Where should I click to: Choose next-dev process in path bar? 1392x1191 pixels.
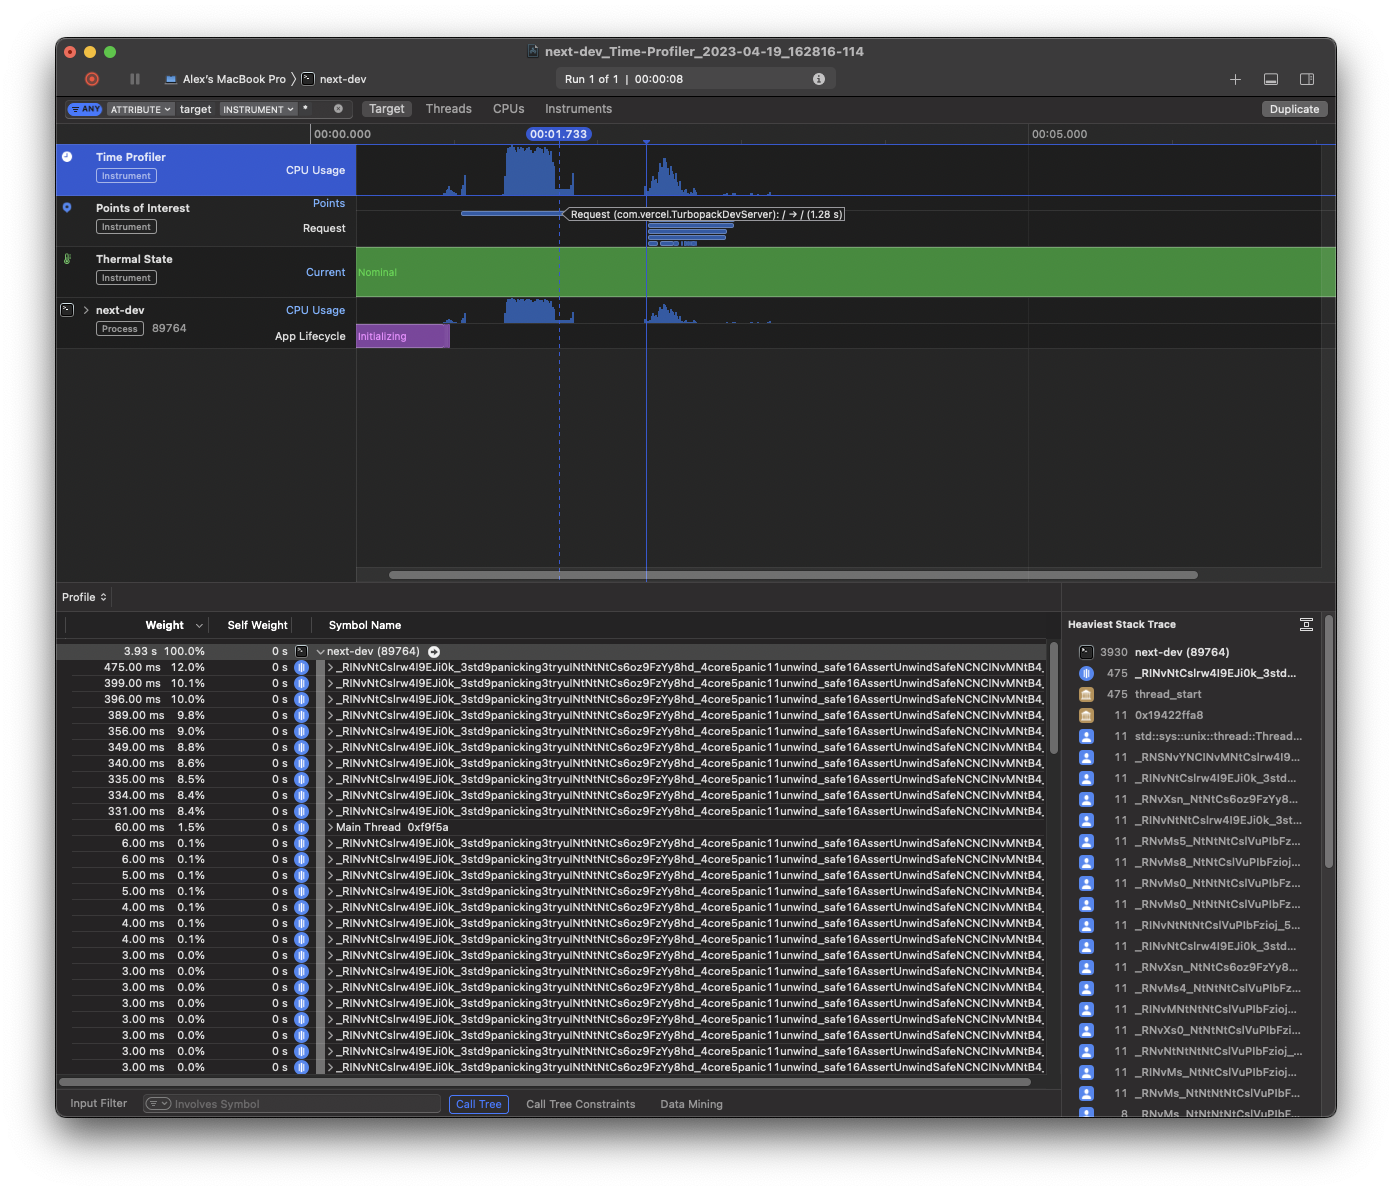point(334,79)
